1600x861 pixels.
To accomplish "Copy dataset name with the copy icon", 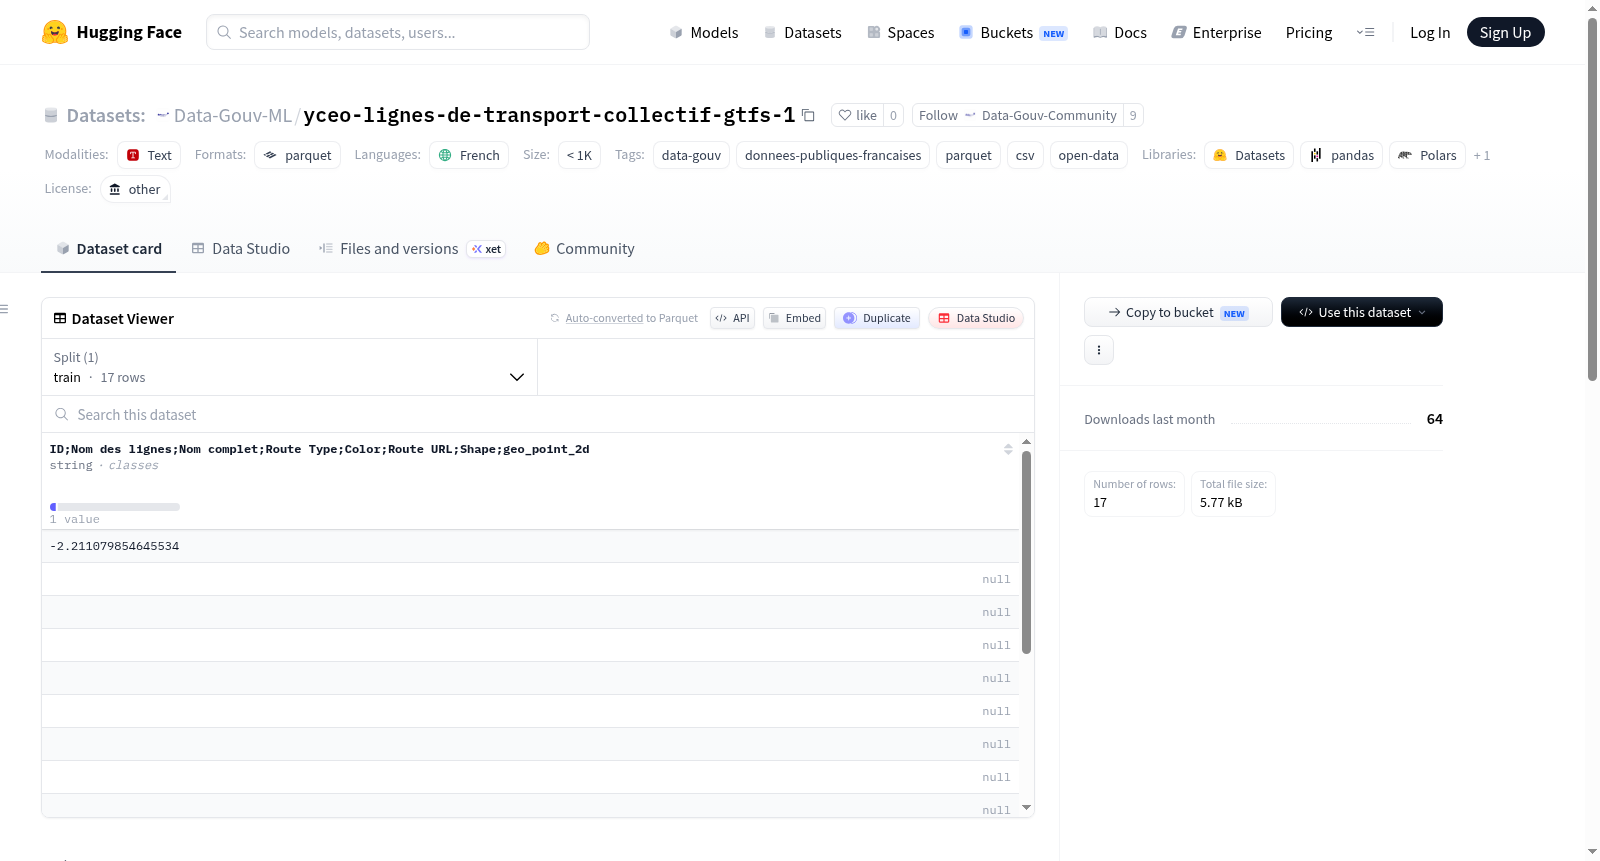I will [x=808, y=115].
